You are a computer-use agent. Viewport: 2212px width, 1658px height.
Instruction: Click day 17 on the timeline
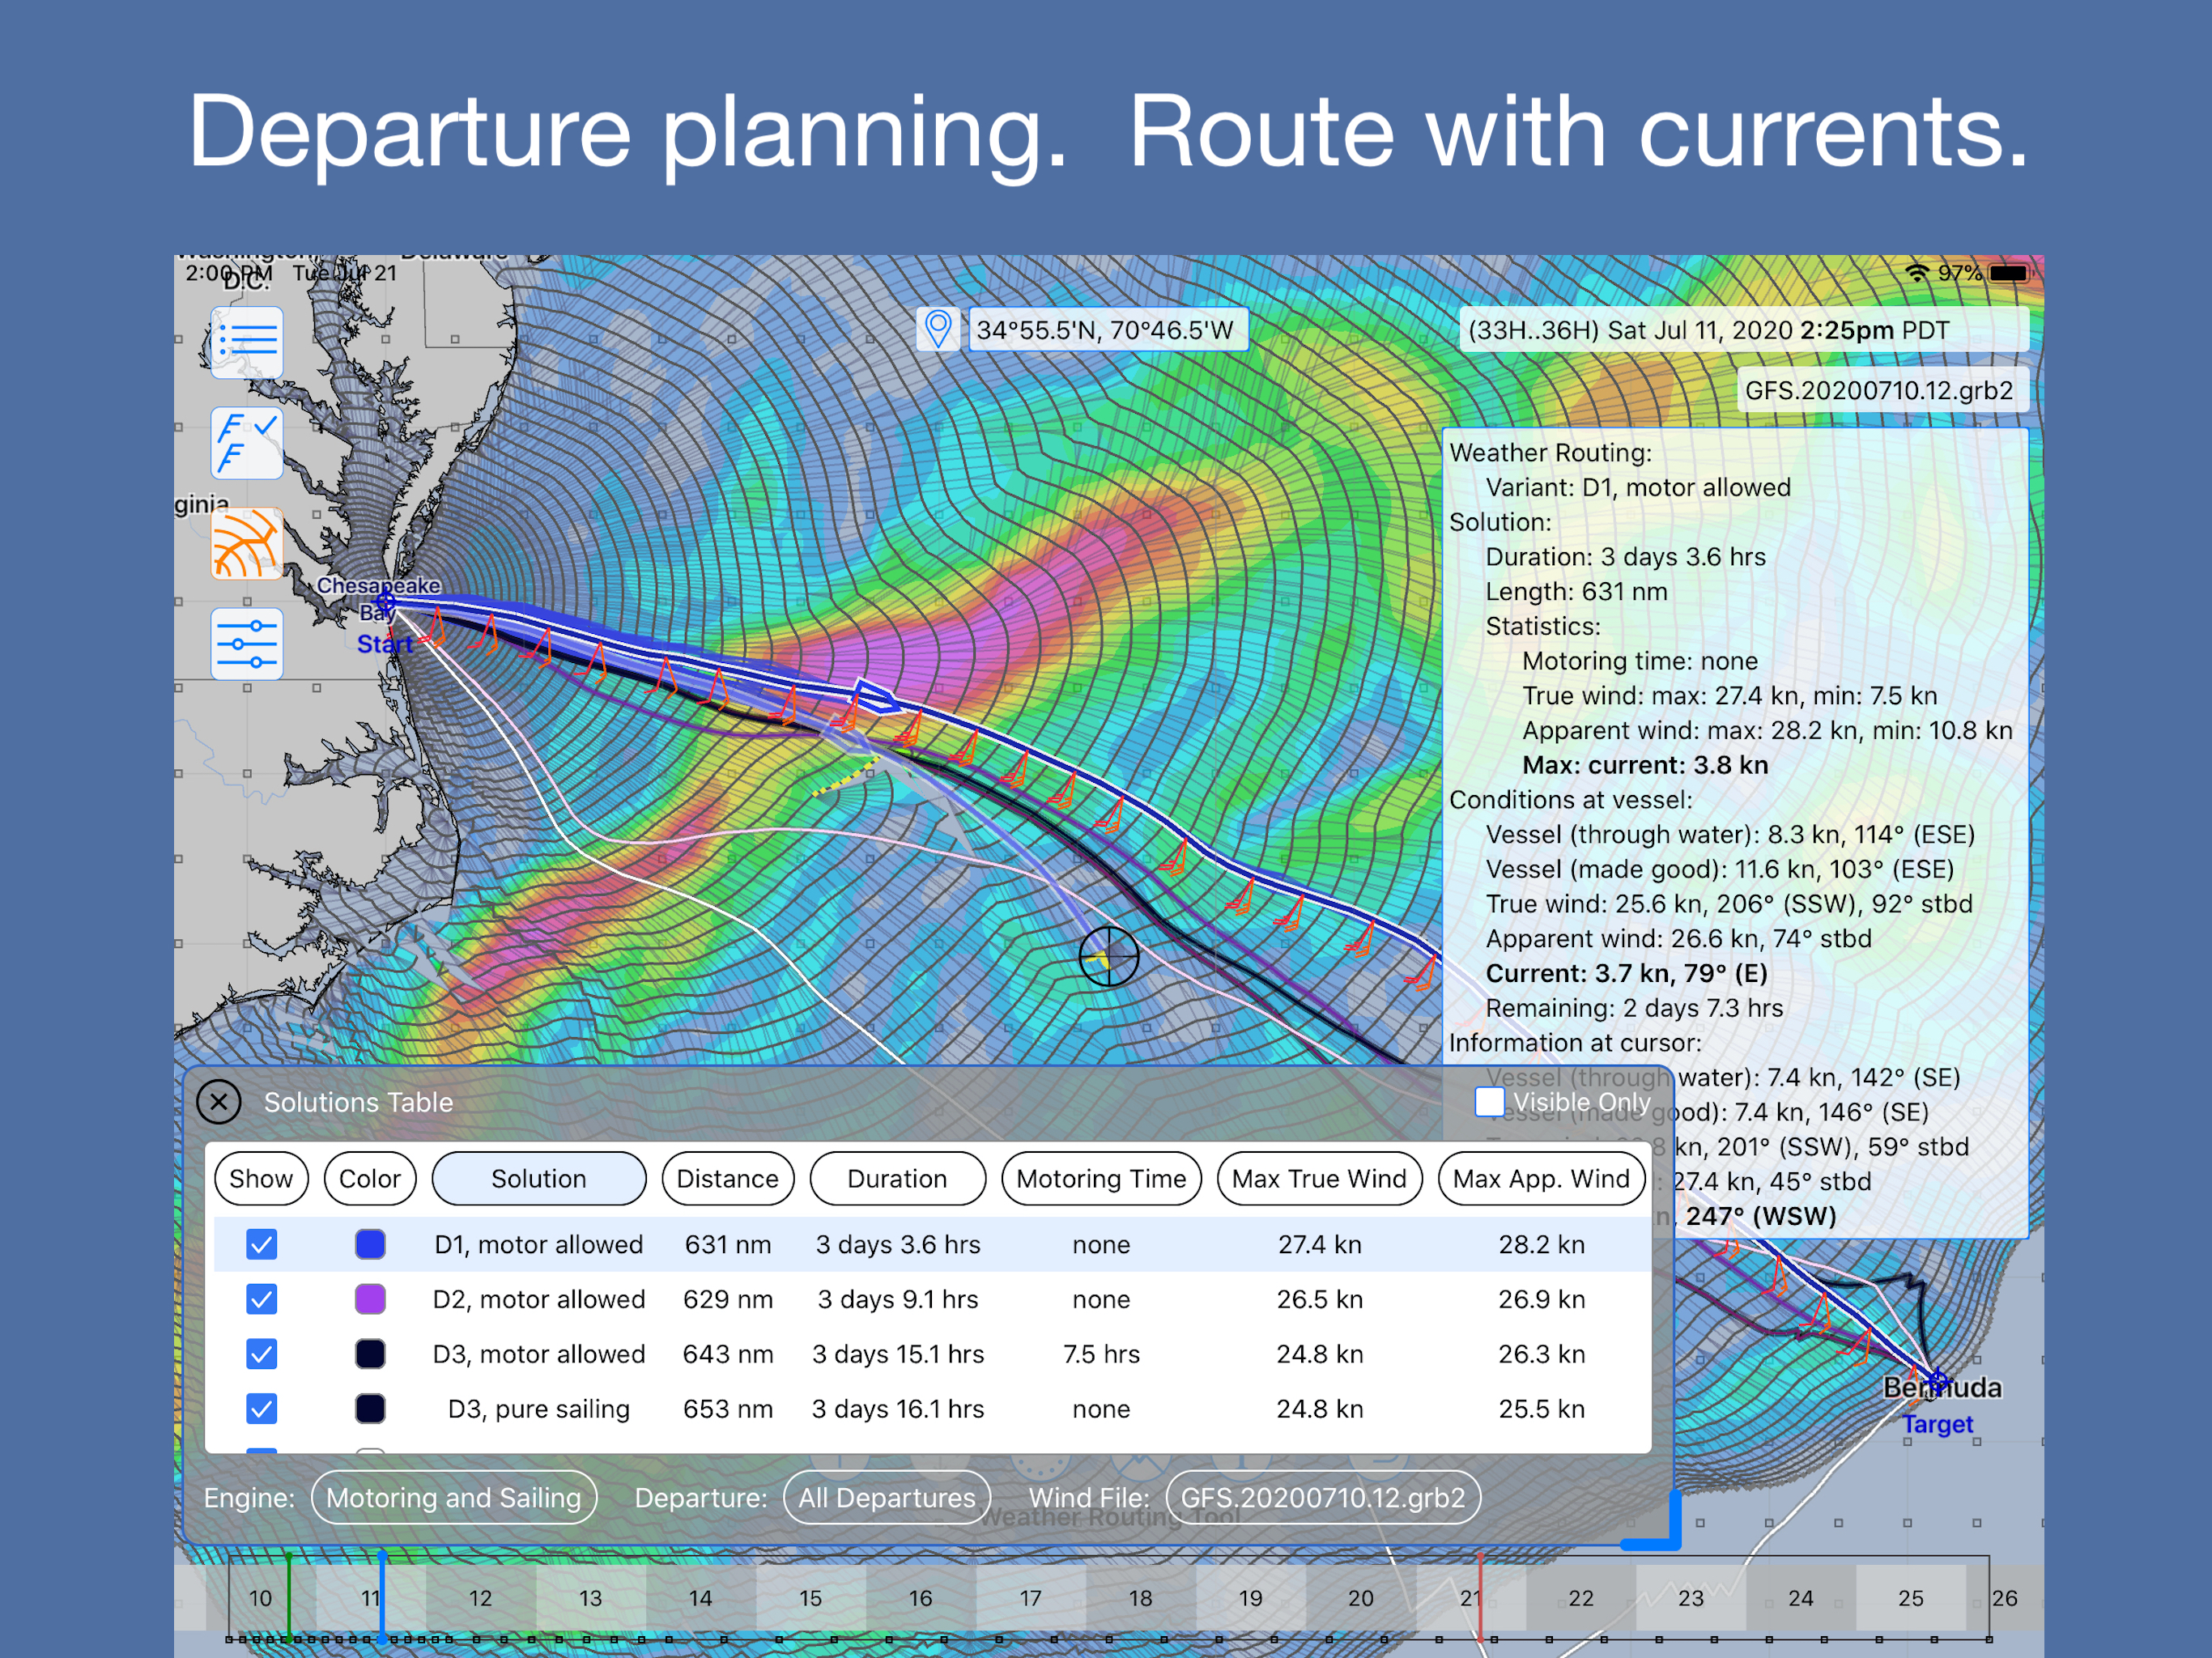click(x=1030, y=1598)
